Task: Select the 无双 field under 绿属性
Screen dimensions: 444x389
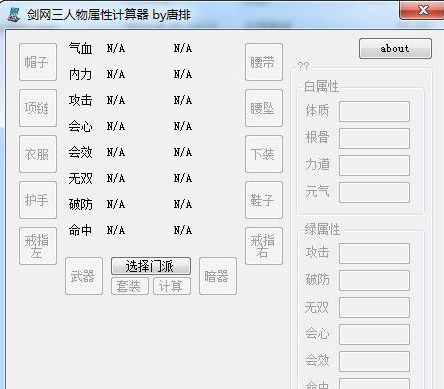Action: click(374, 307)
